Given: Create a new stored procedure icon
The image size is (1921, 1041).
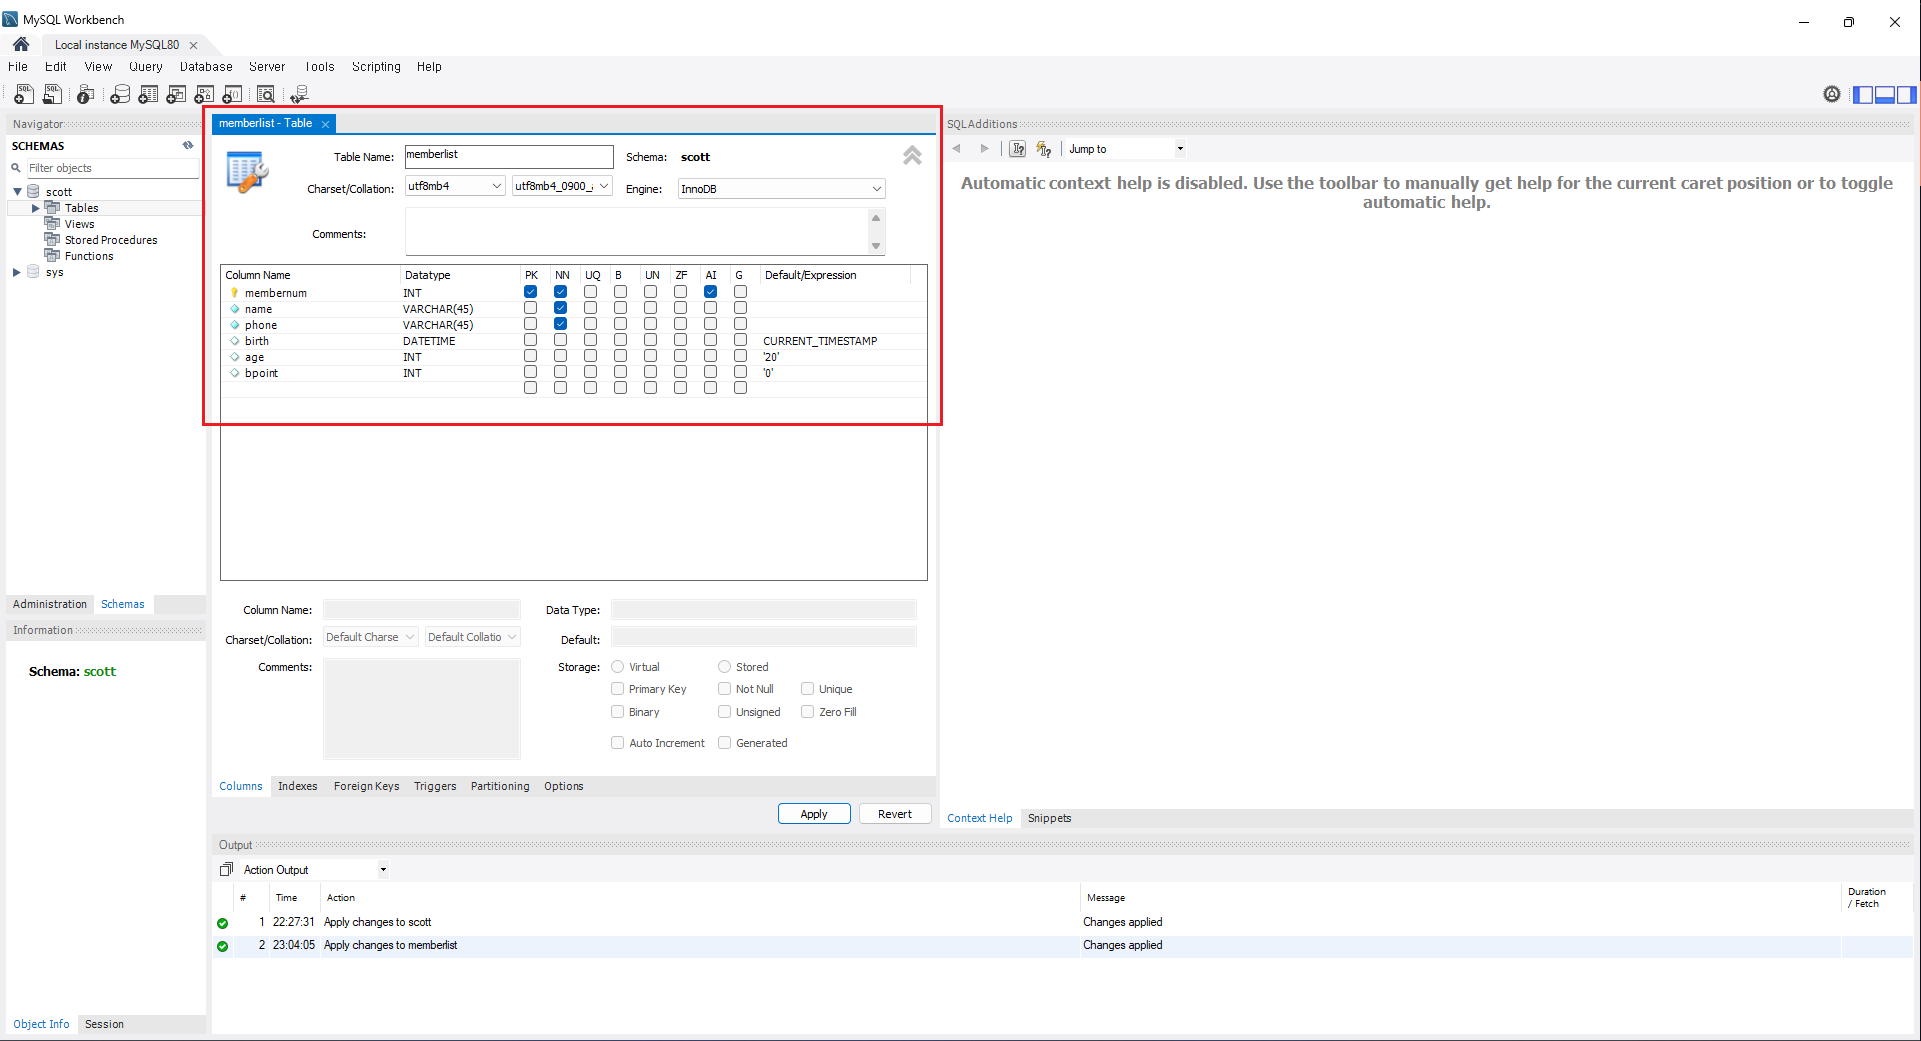Looking at the screenshot, I should click(x=204, y=94).
